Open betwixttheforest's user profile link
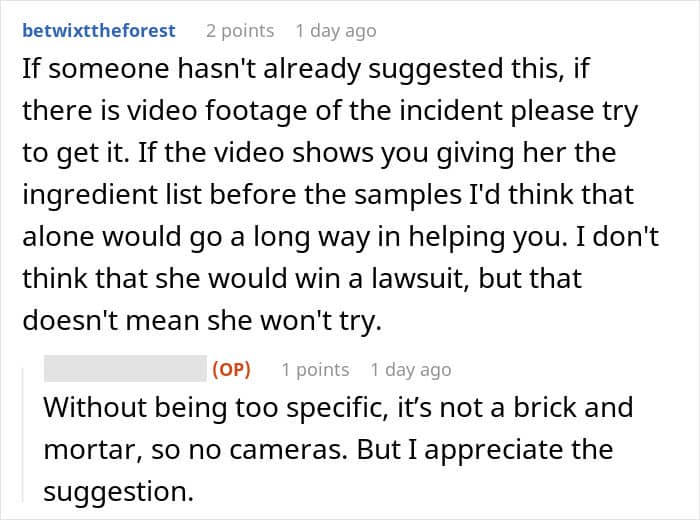The width and height of the screenshot is (700, 520). point(98,30)
